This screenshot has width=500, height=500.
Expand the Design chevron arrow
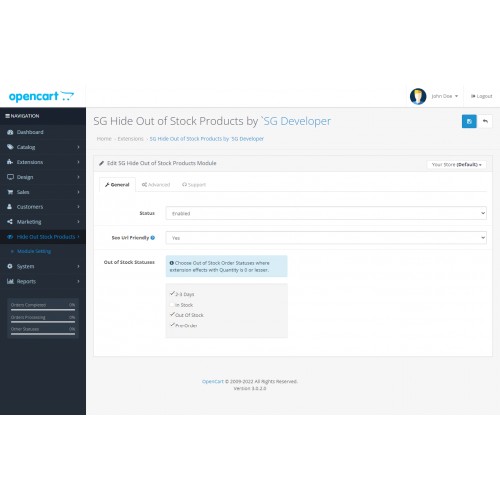[78, 177]
